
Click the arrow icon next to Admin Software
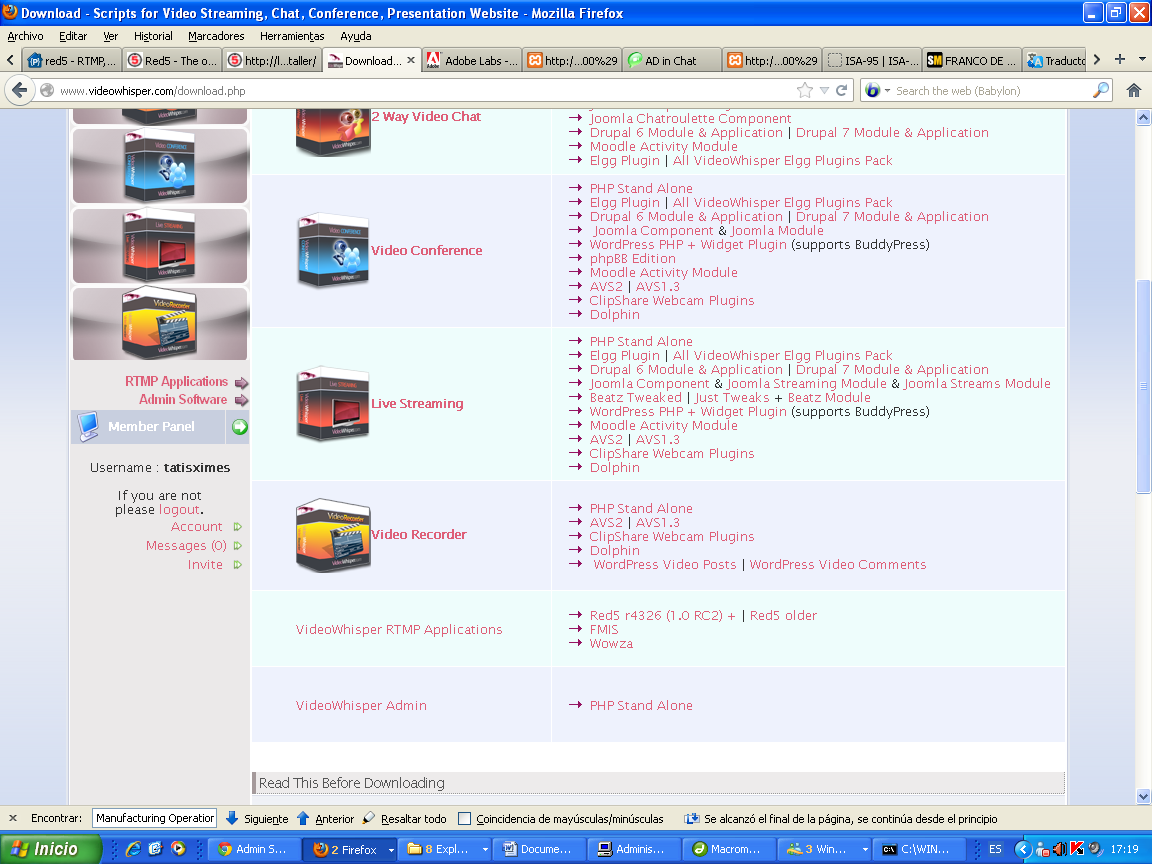241,400
